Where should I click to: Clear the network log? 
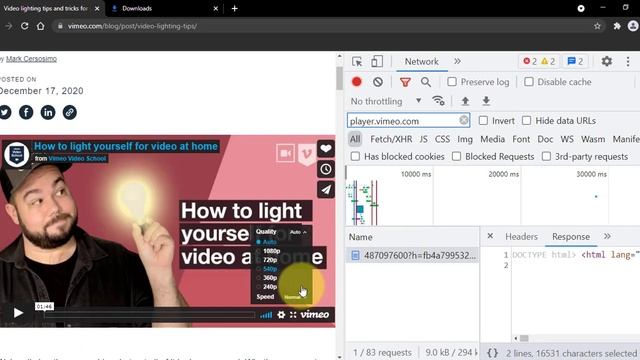[x=378, y=82]
